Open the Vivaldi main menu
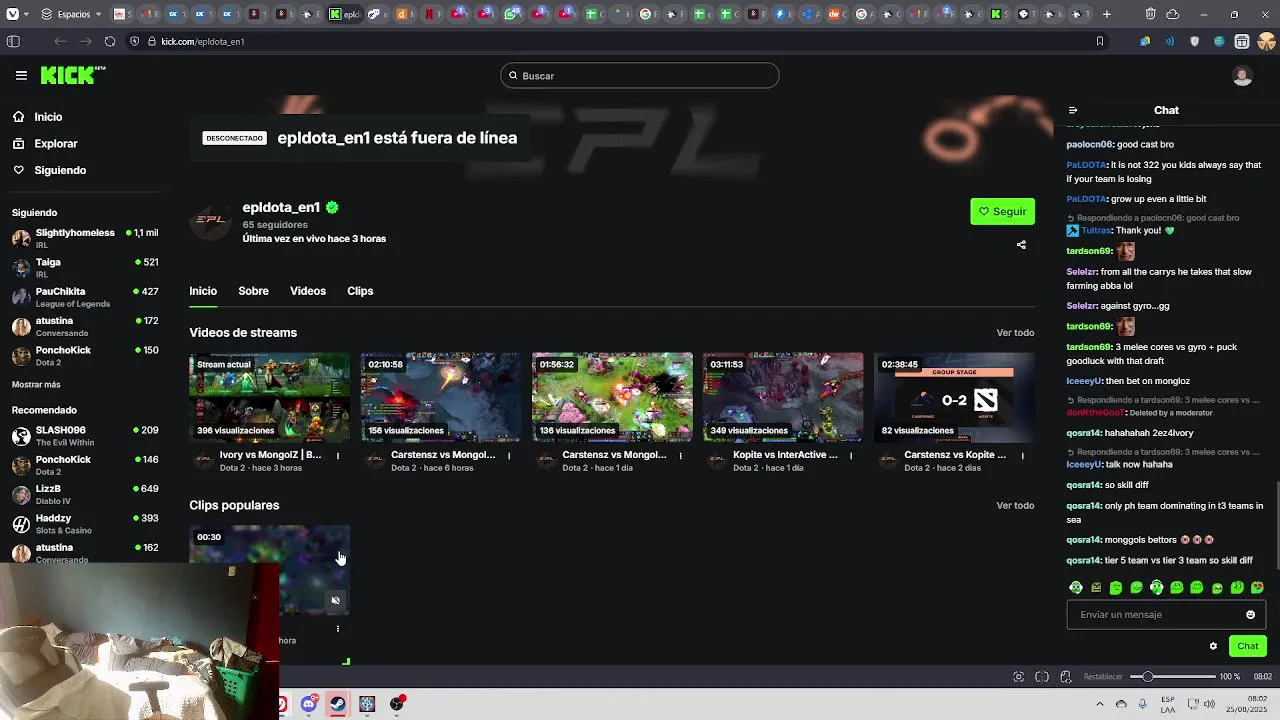Screen dimensions: 1280x720 click(x=15, y=14)
